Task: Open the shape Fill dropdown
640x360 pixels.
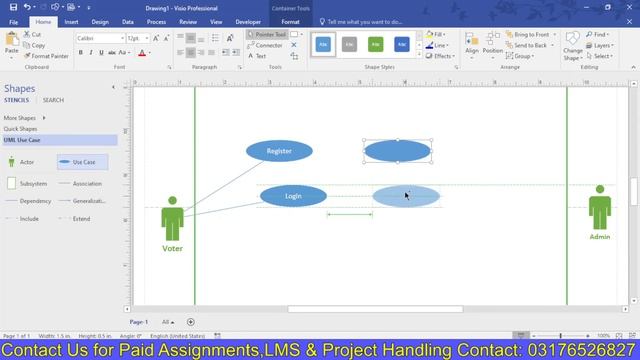Action: (436, 35)
